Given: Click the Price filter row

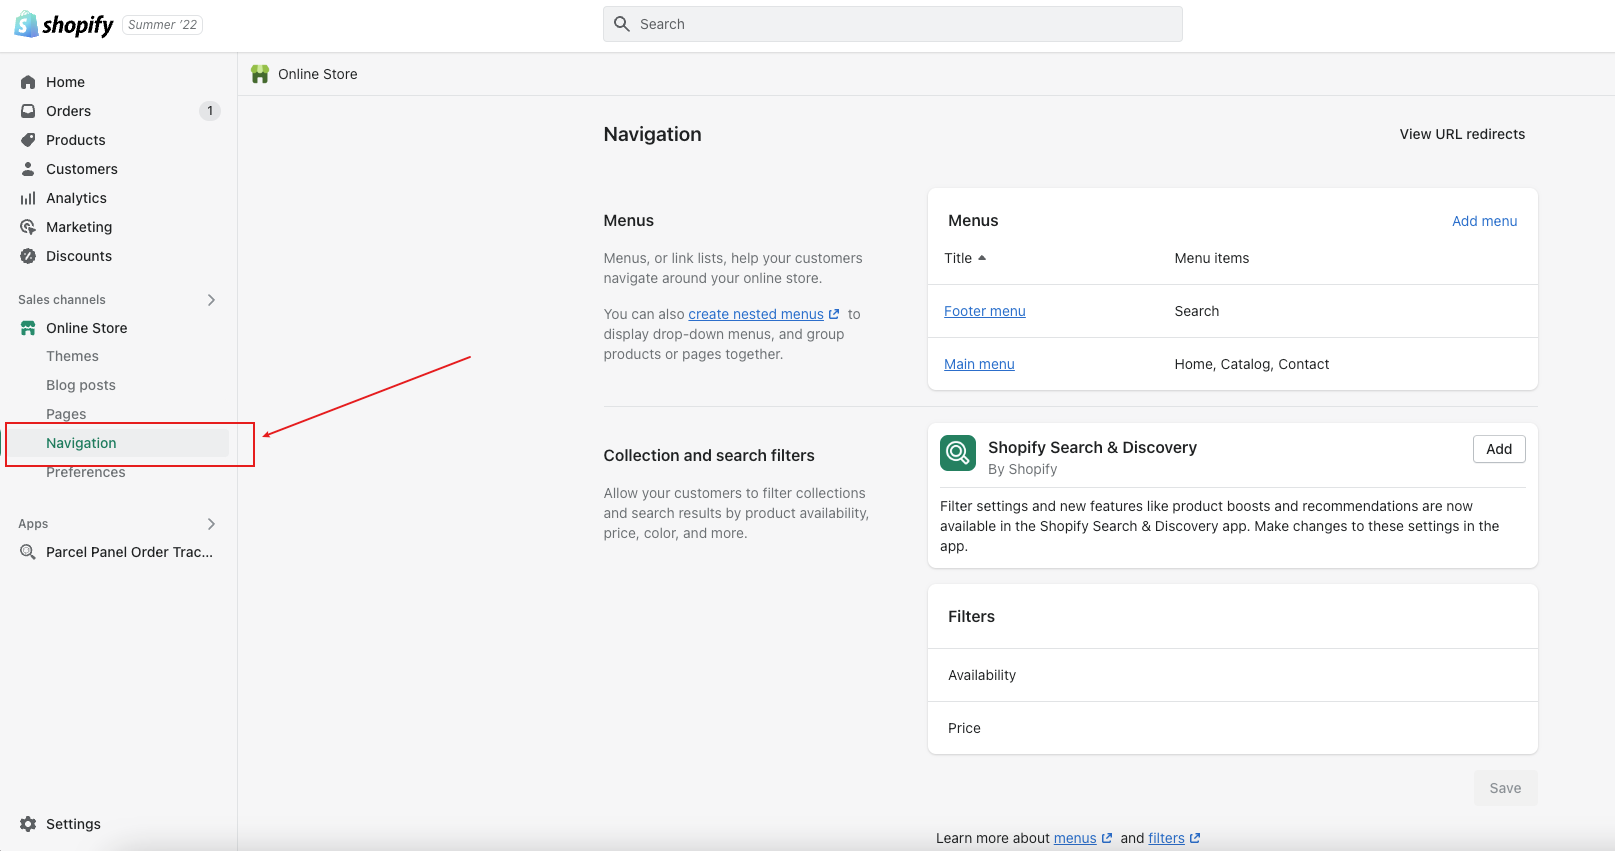Looking at the screenshot, I should (1232, 728).
